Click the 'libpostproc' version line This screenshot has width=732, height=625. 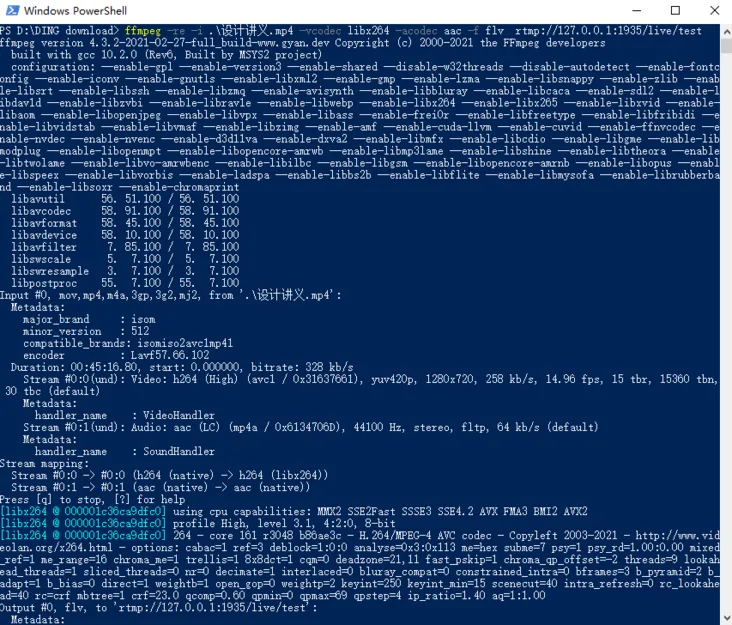(125, 283)
